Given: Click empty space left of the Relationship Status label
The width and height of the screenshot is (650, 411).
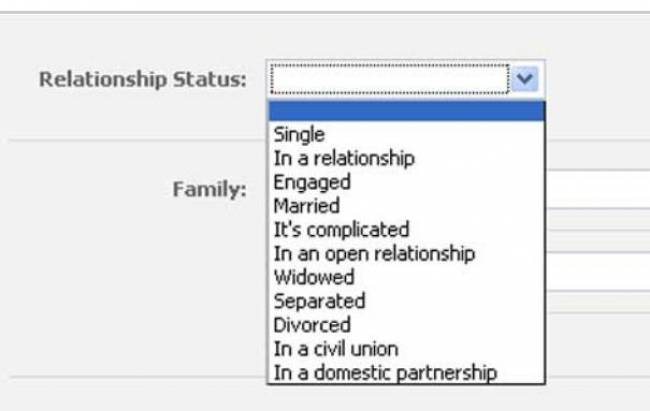Looking at the screenshot, I should point(18,79).
